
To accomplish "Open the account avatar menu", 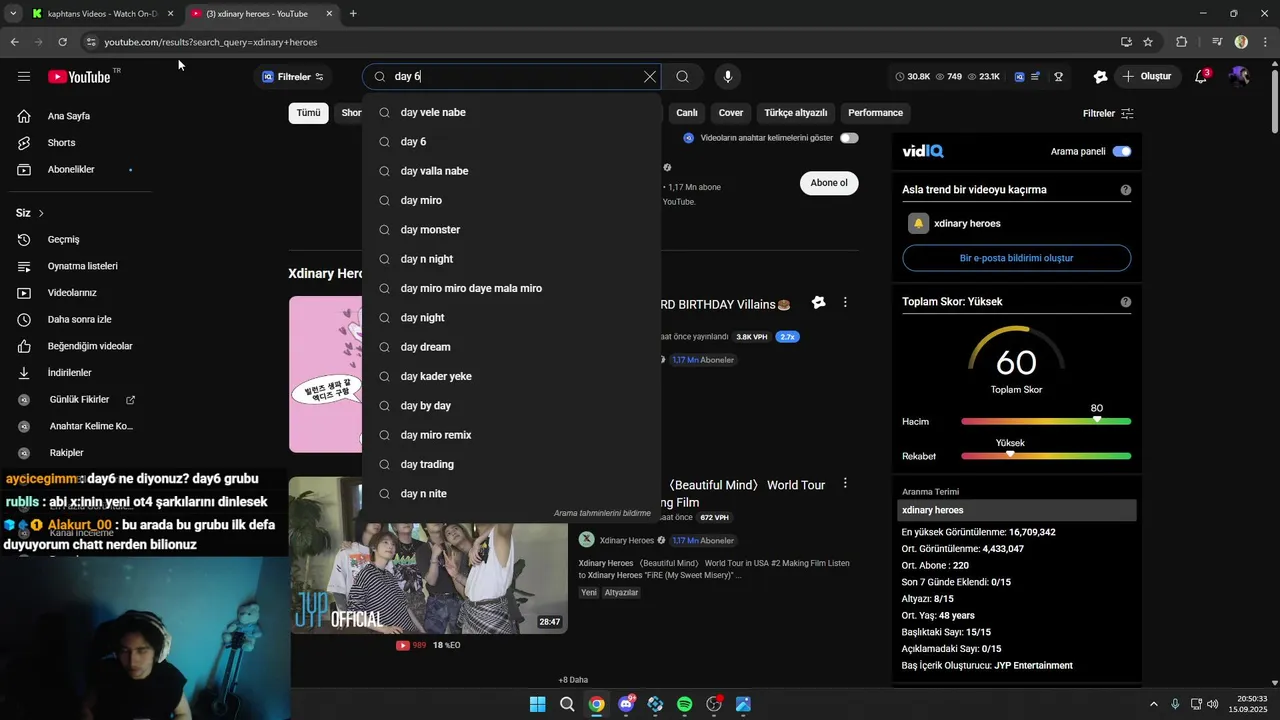I will coord(1239,77).
